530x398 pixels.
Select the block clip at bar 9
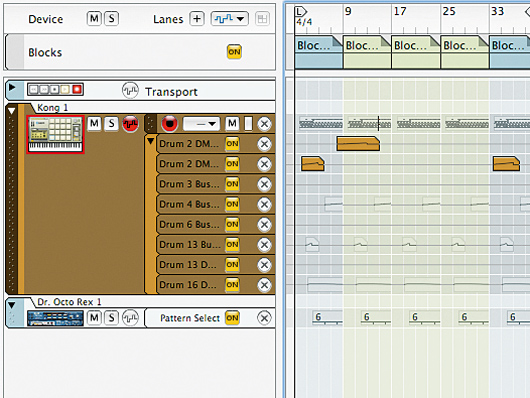pos(367,51)
